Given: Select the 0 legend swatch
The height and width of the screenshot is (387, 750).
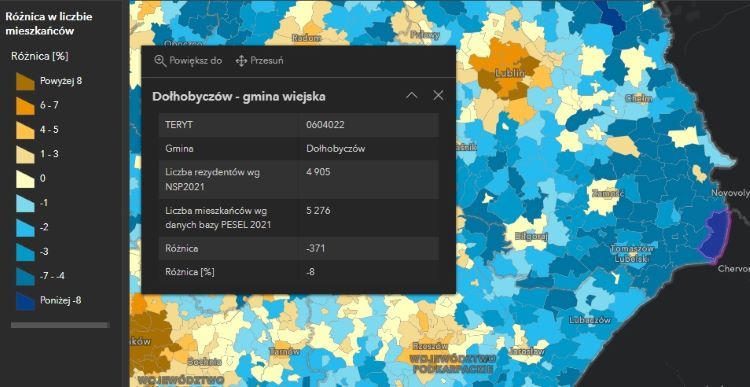Looking at the screenshot, I should click(25, 179).
